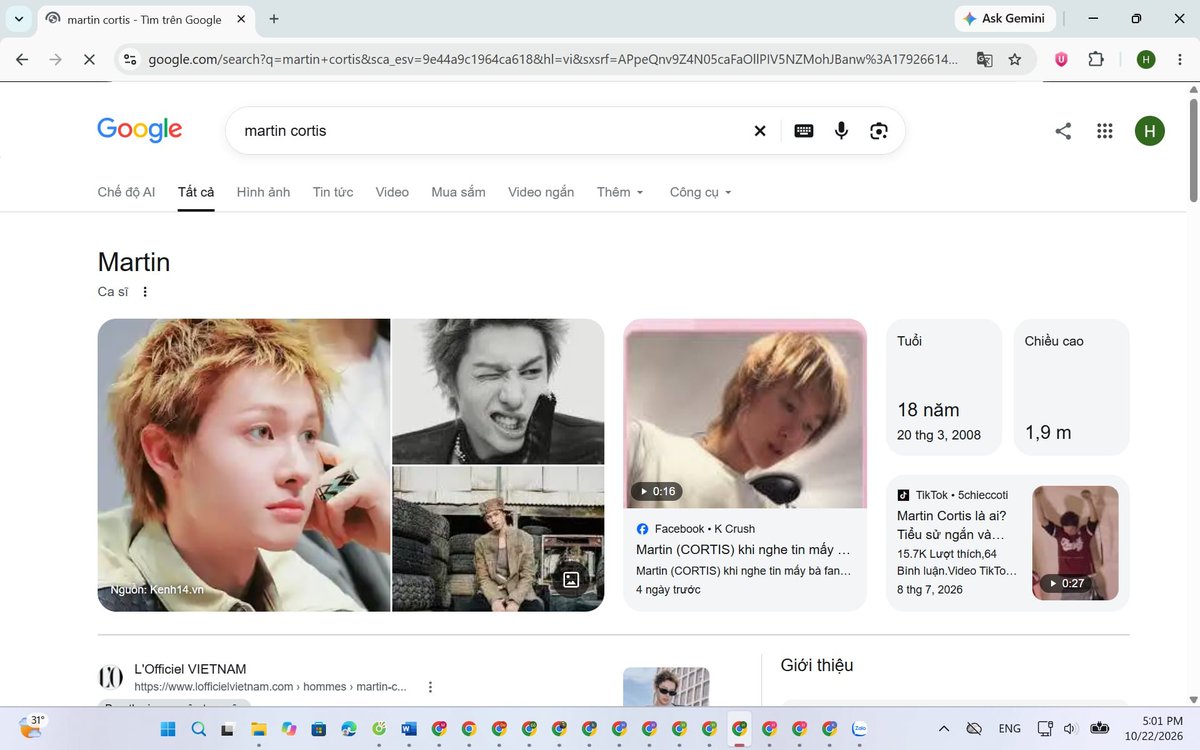This screenshot has height=750, width=1200.
Task: Switch to the Tin tức tab
Action: pyautogui.click(x=333, y=192)
